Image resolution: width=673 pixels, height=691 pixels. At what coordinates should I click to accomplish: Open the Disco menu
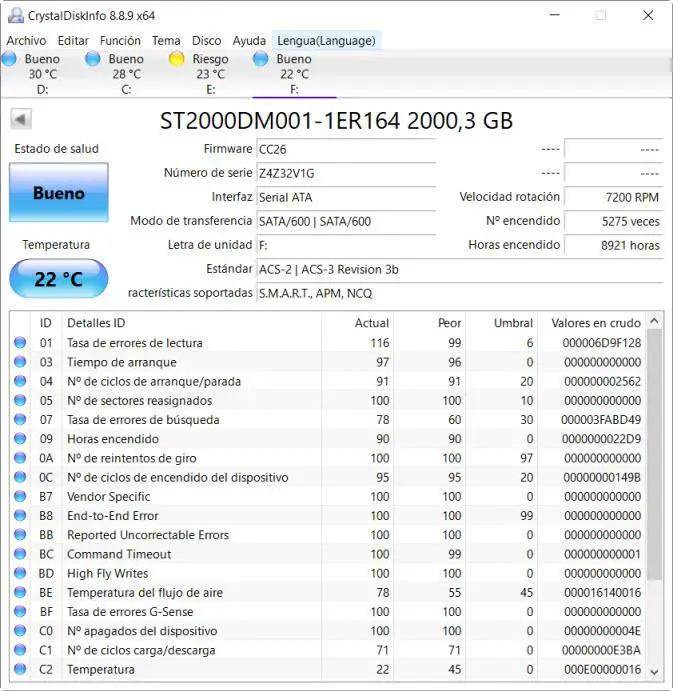pyautogui.click(x=206, y=41)
